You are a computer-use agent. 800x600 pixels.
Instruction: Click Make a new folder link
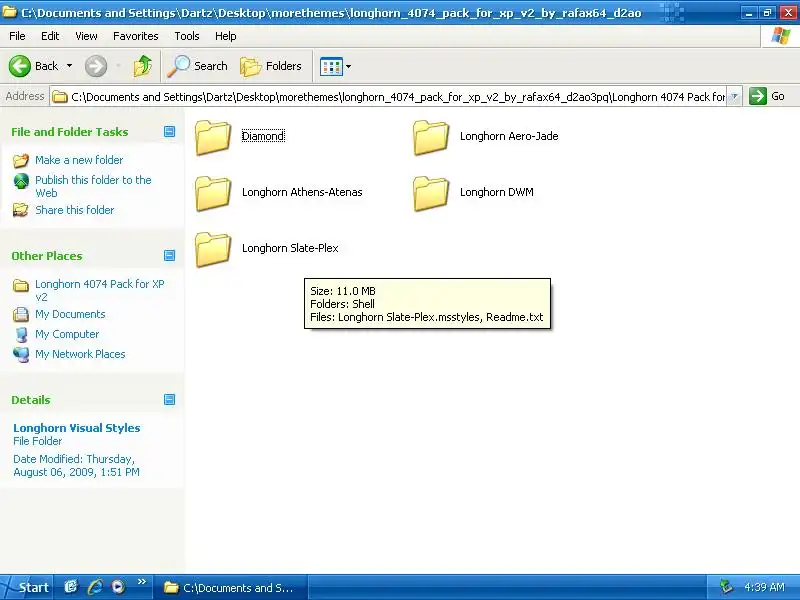point(79,160)
